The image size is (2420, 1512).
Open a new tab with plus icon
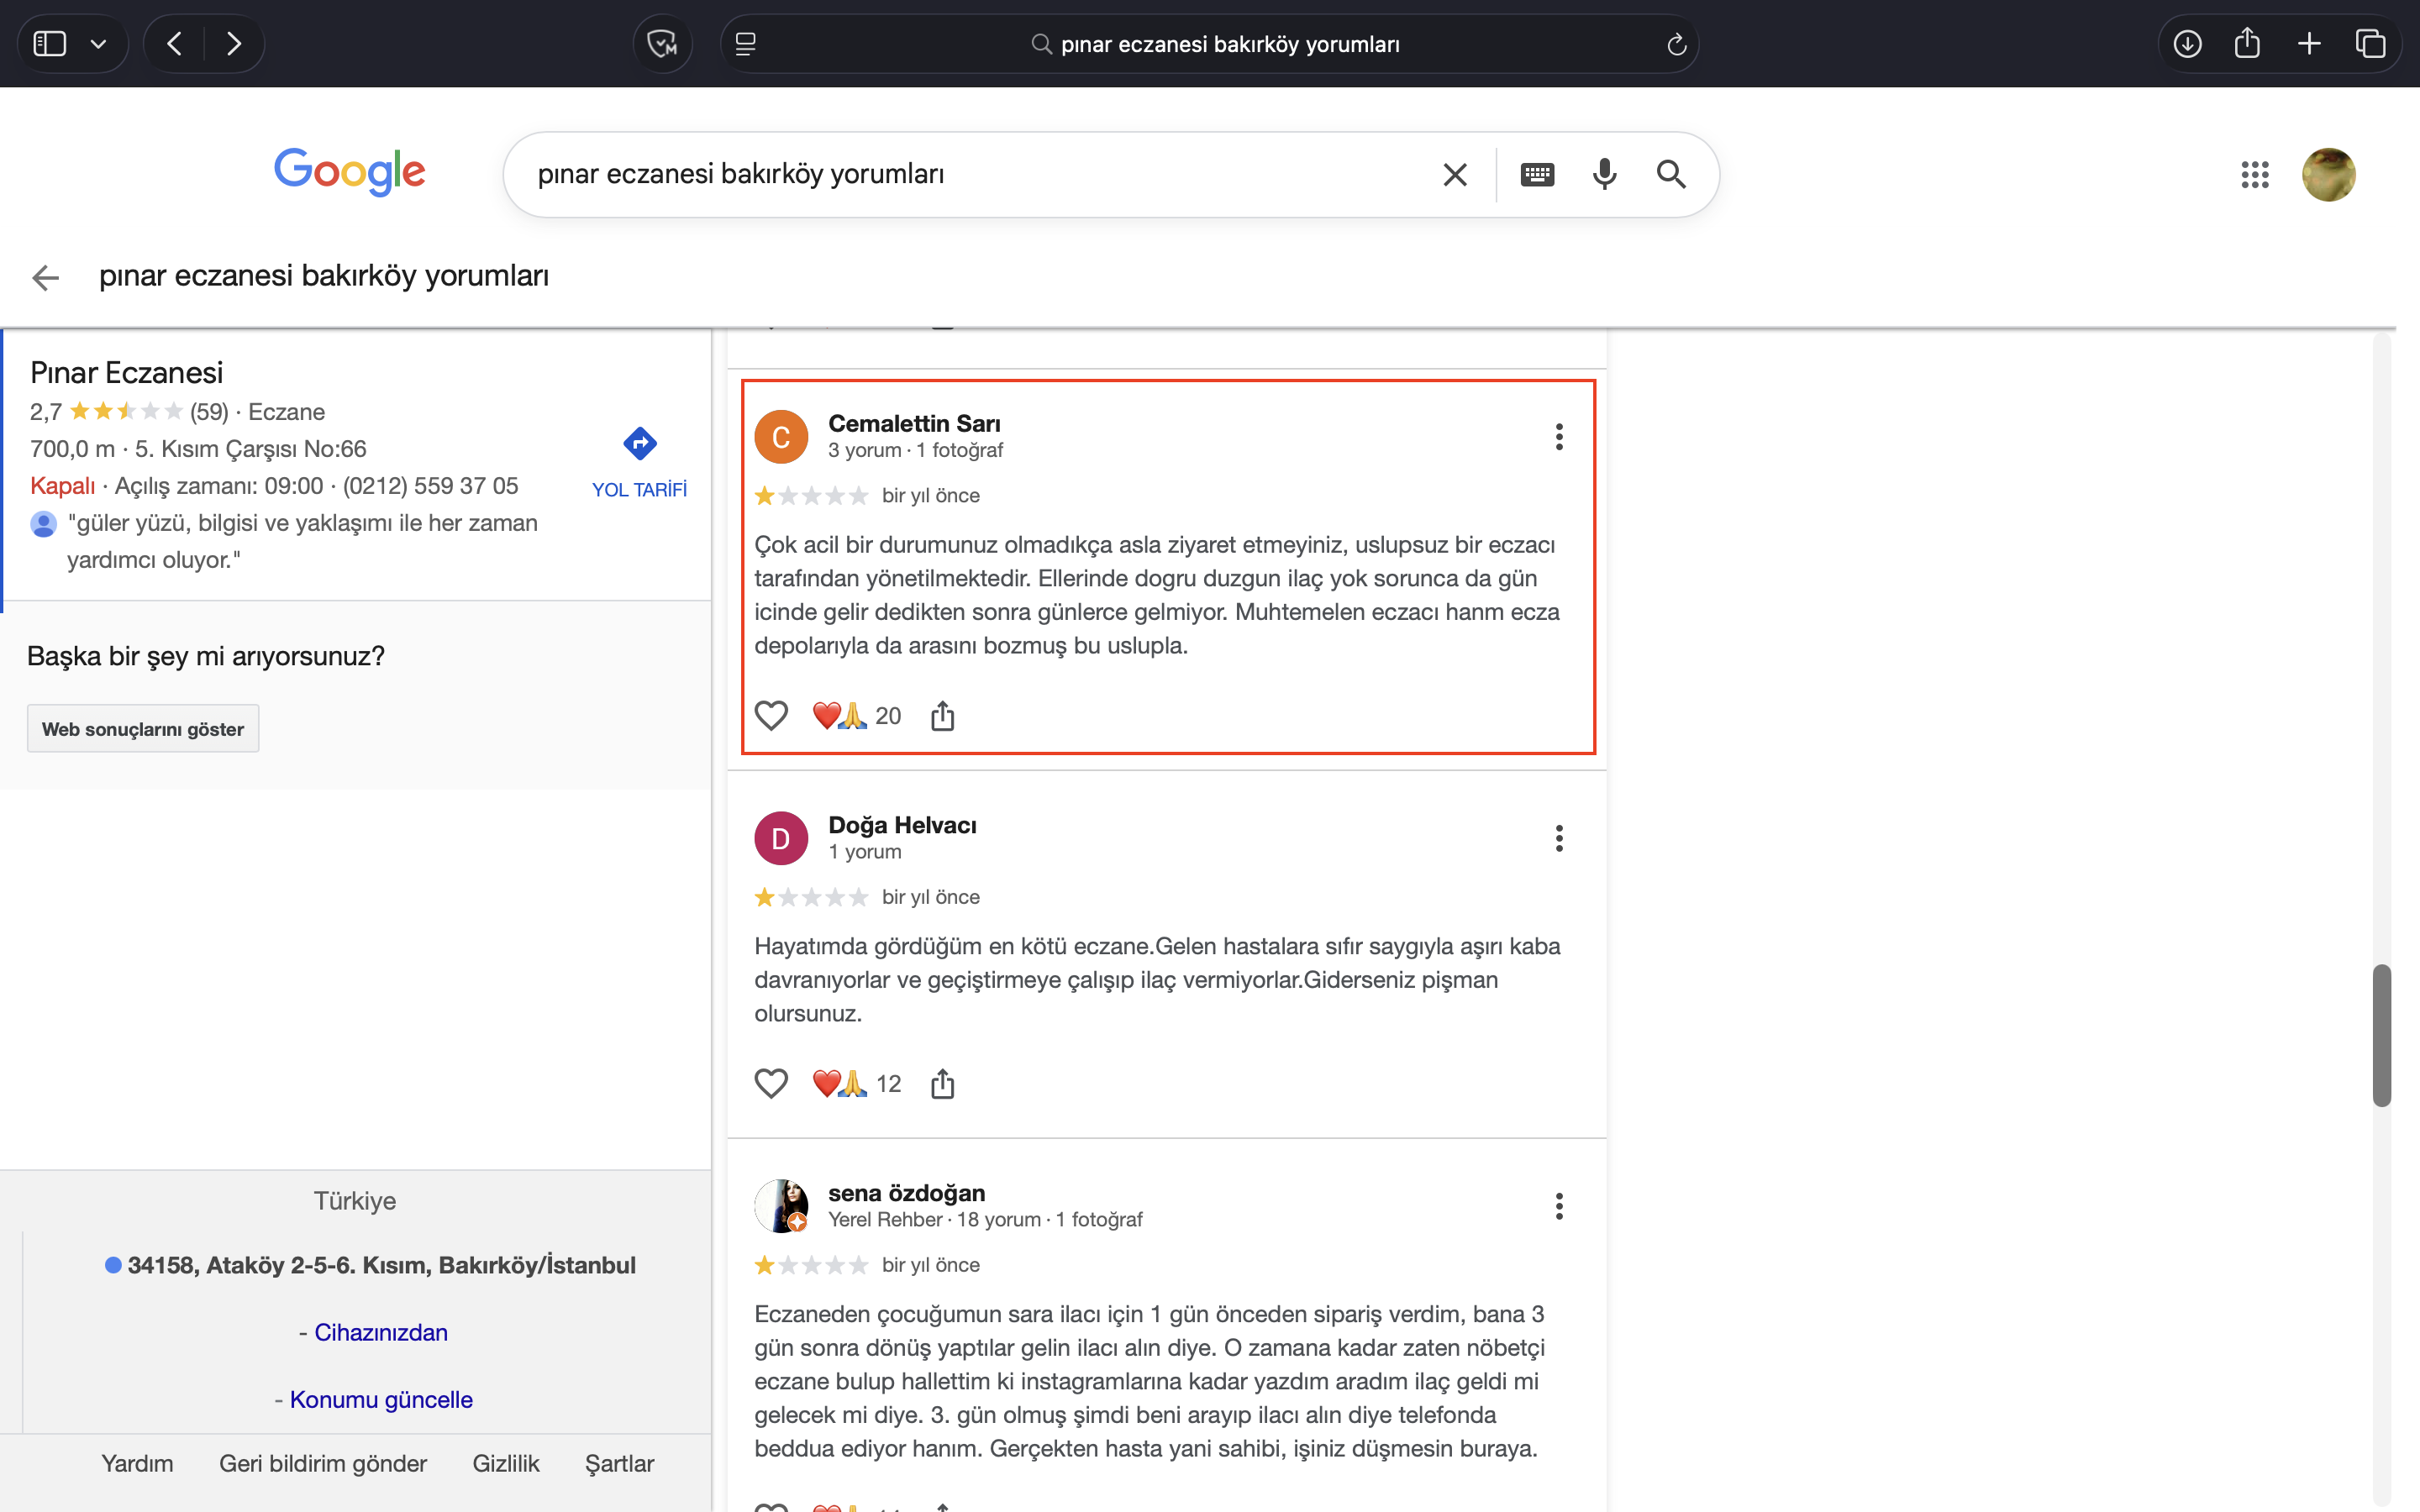click(x=2309, y=44)
